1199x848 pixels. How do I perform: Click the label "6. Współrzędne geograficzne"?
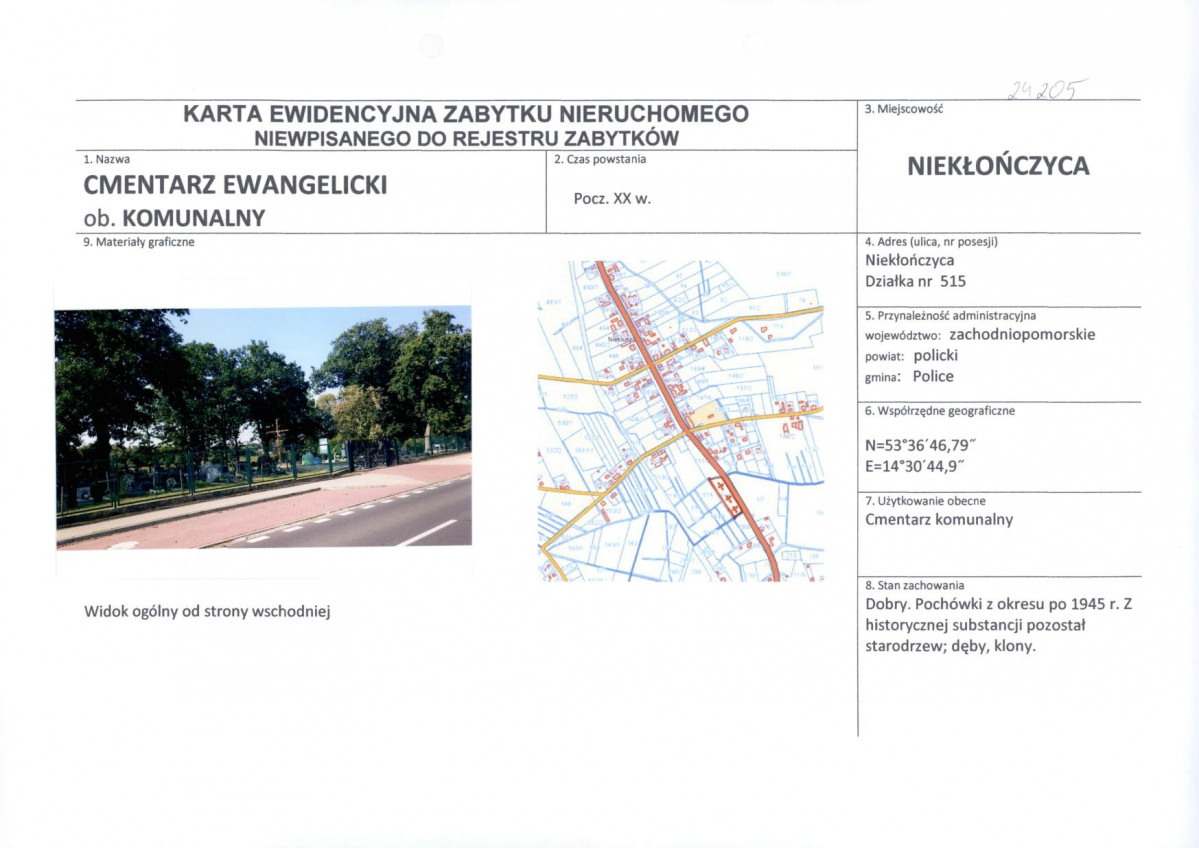click(x=940, y=411)
